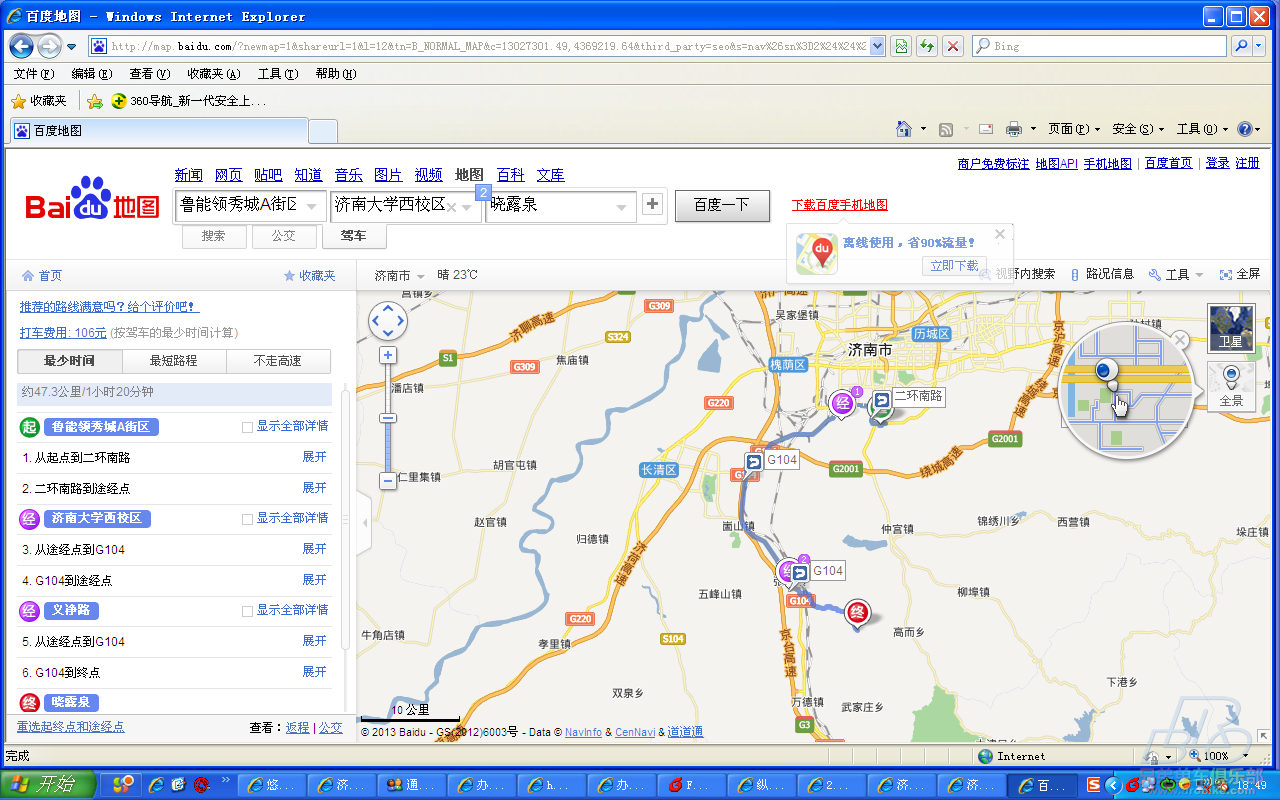Click the Windows 开始 start button
Screen dimensions: 1280x800
tap(48, 785)
